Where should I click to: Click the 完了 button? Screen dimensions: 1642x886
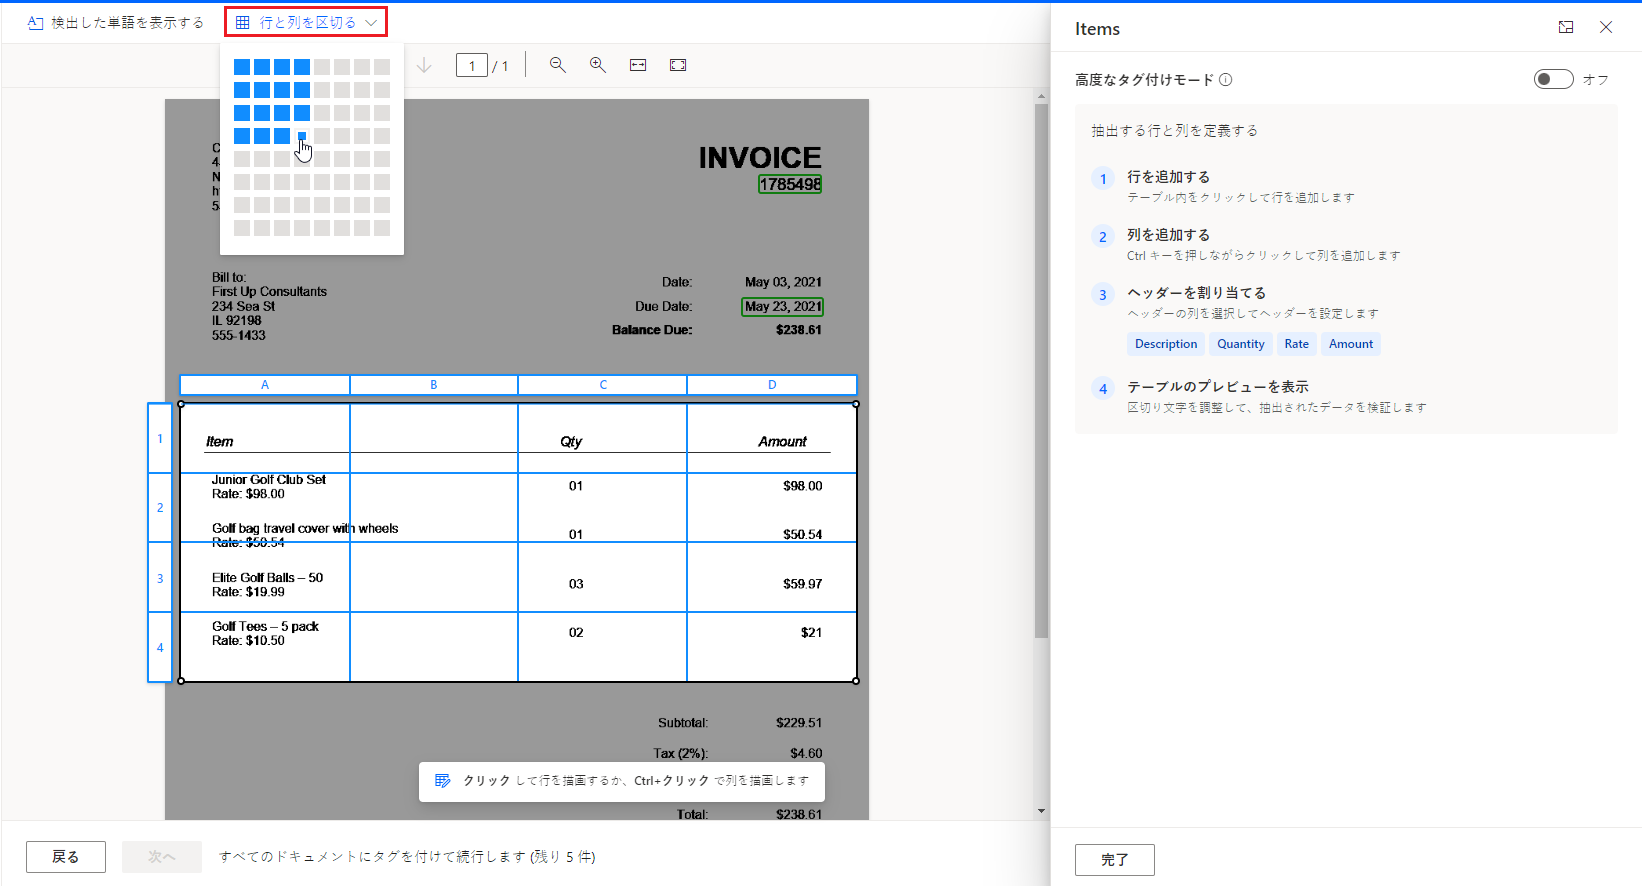(x=1115, y=860)
